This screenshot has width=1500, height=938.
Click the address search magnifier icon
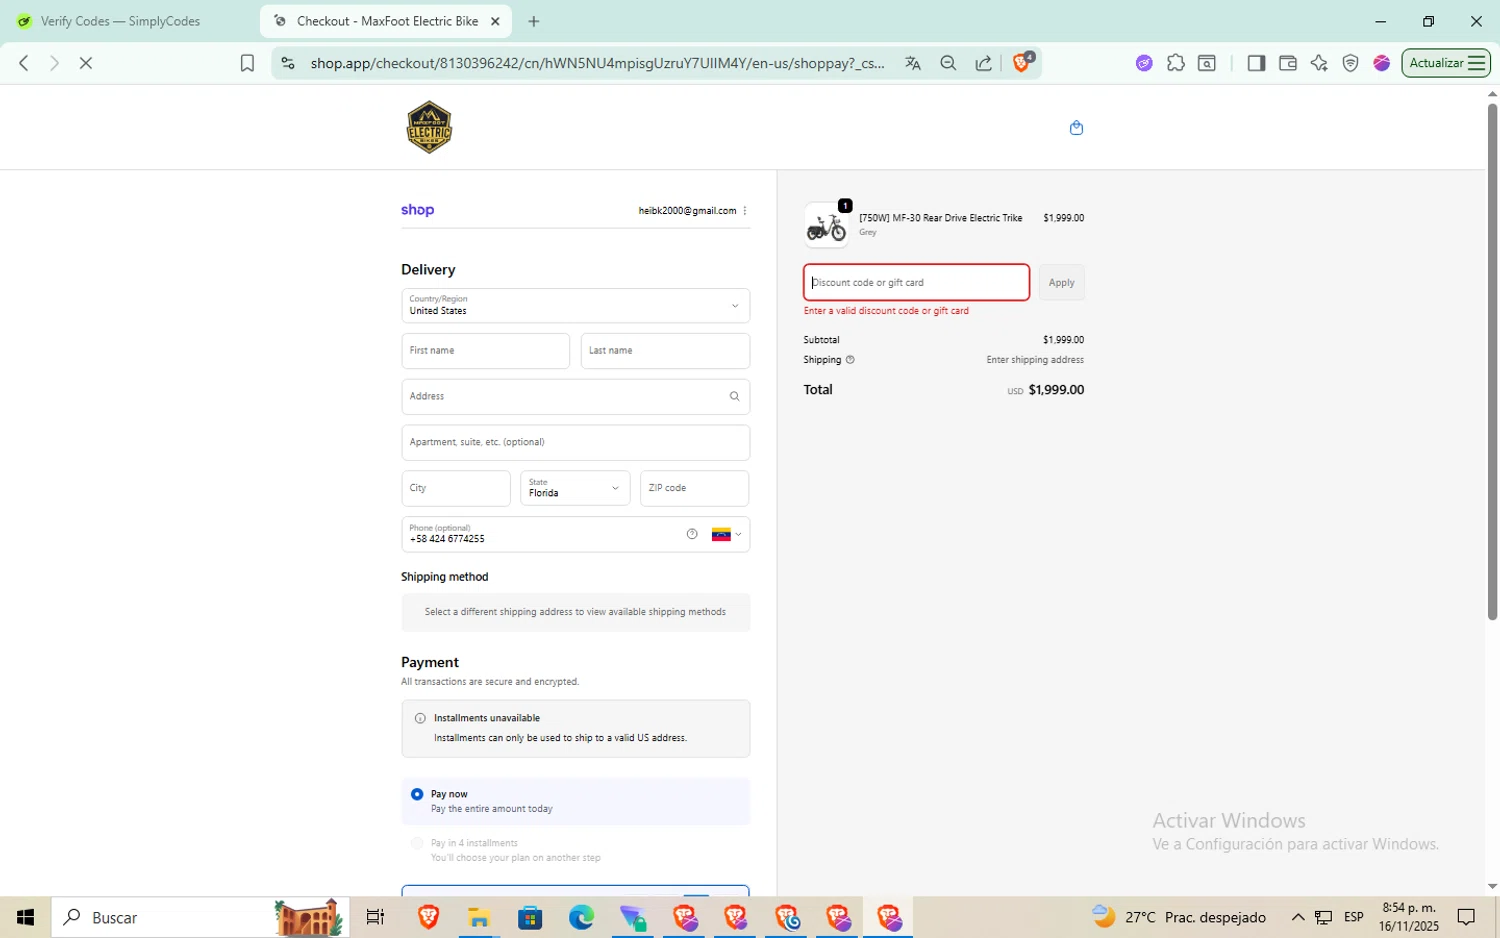pyautogui.click(x=734, y=396)
